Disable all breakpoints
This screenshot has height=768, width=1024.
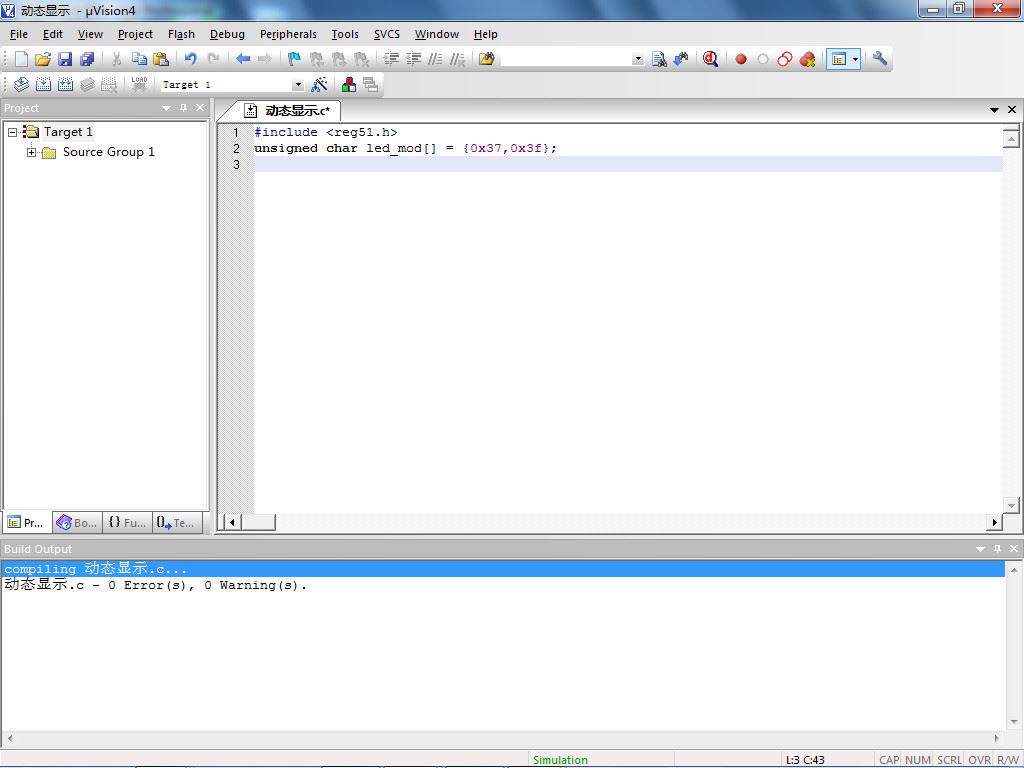tap(785, 59)
